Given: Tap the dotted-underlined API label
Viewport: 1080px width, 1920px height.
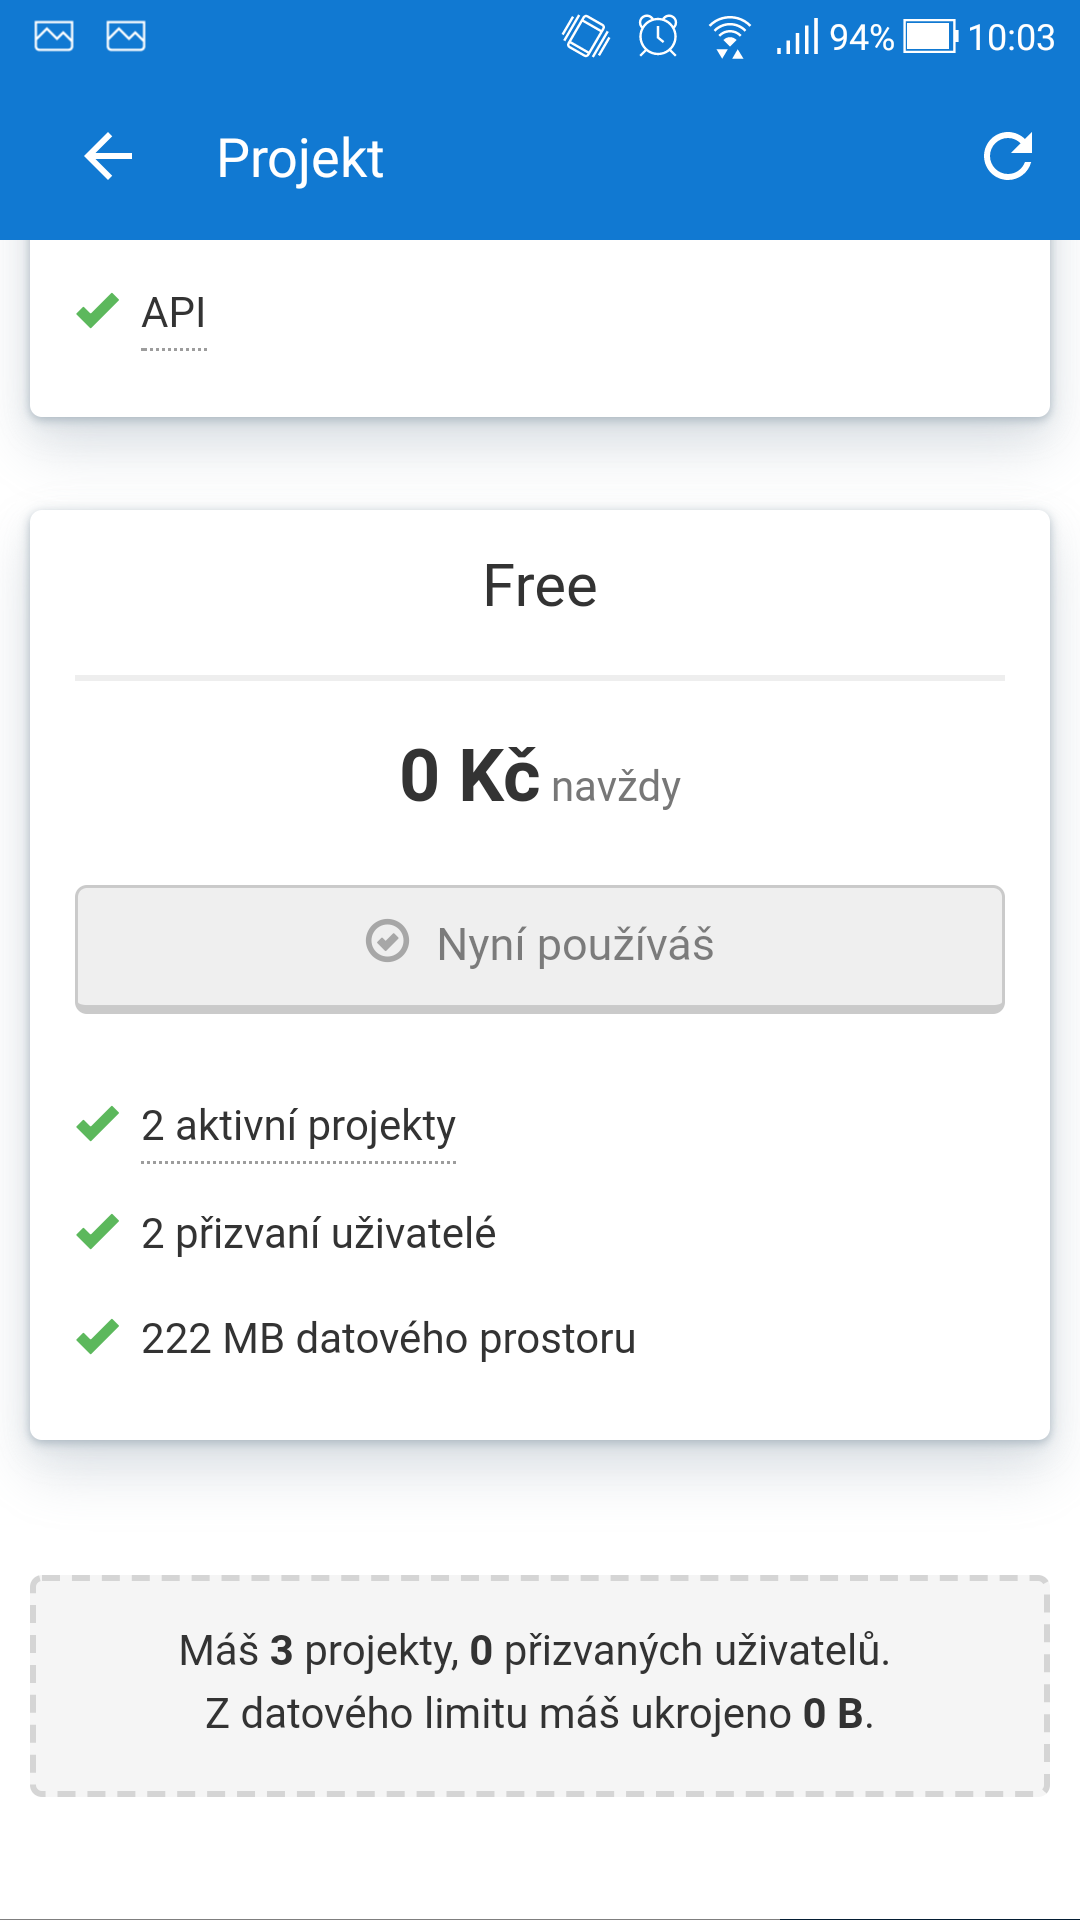Looking at the screenshot, I should pyautogui.click(x=174, y=313).
